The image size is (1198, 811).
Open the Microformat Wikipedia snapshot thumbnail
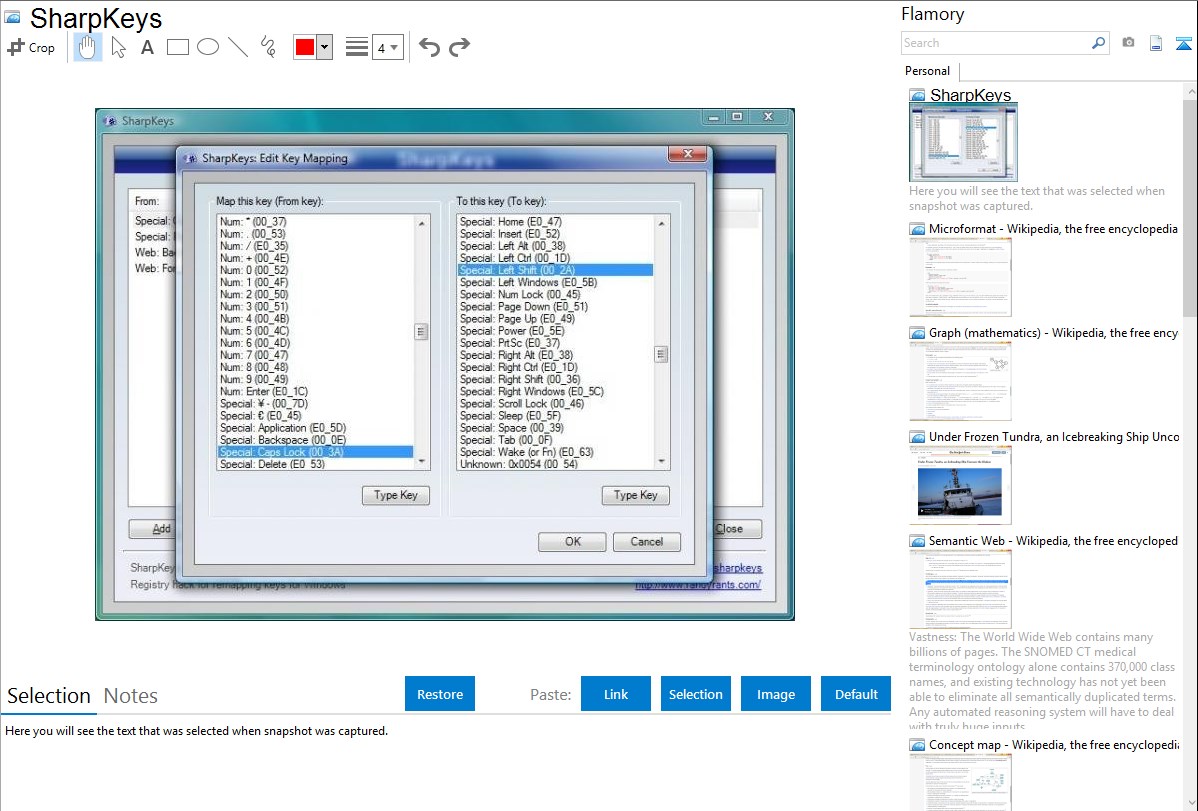pyautogui.click(x=960, y=277)
